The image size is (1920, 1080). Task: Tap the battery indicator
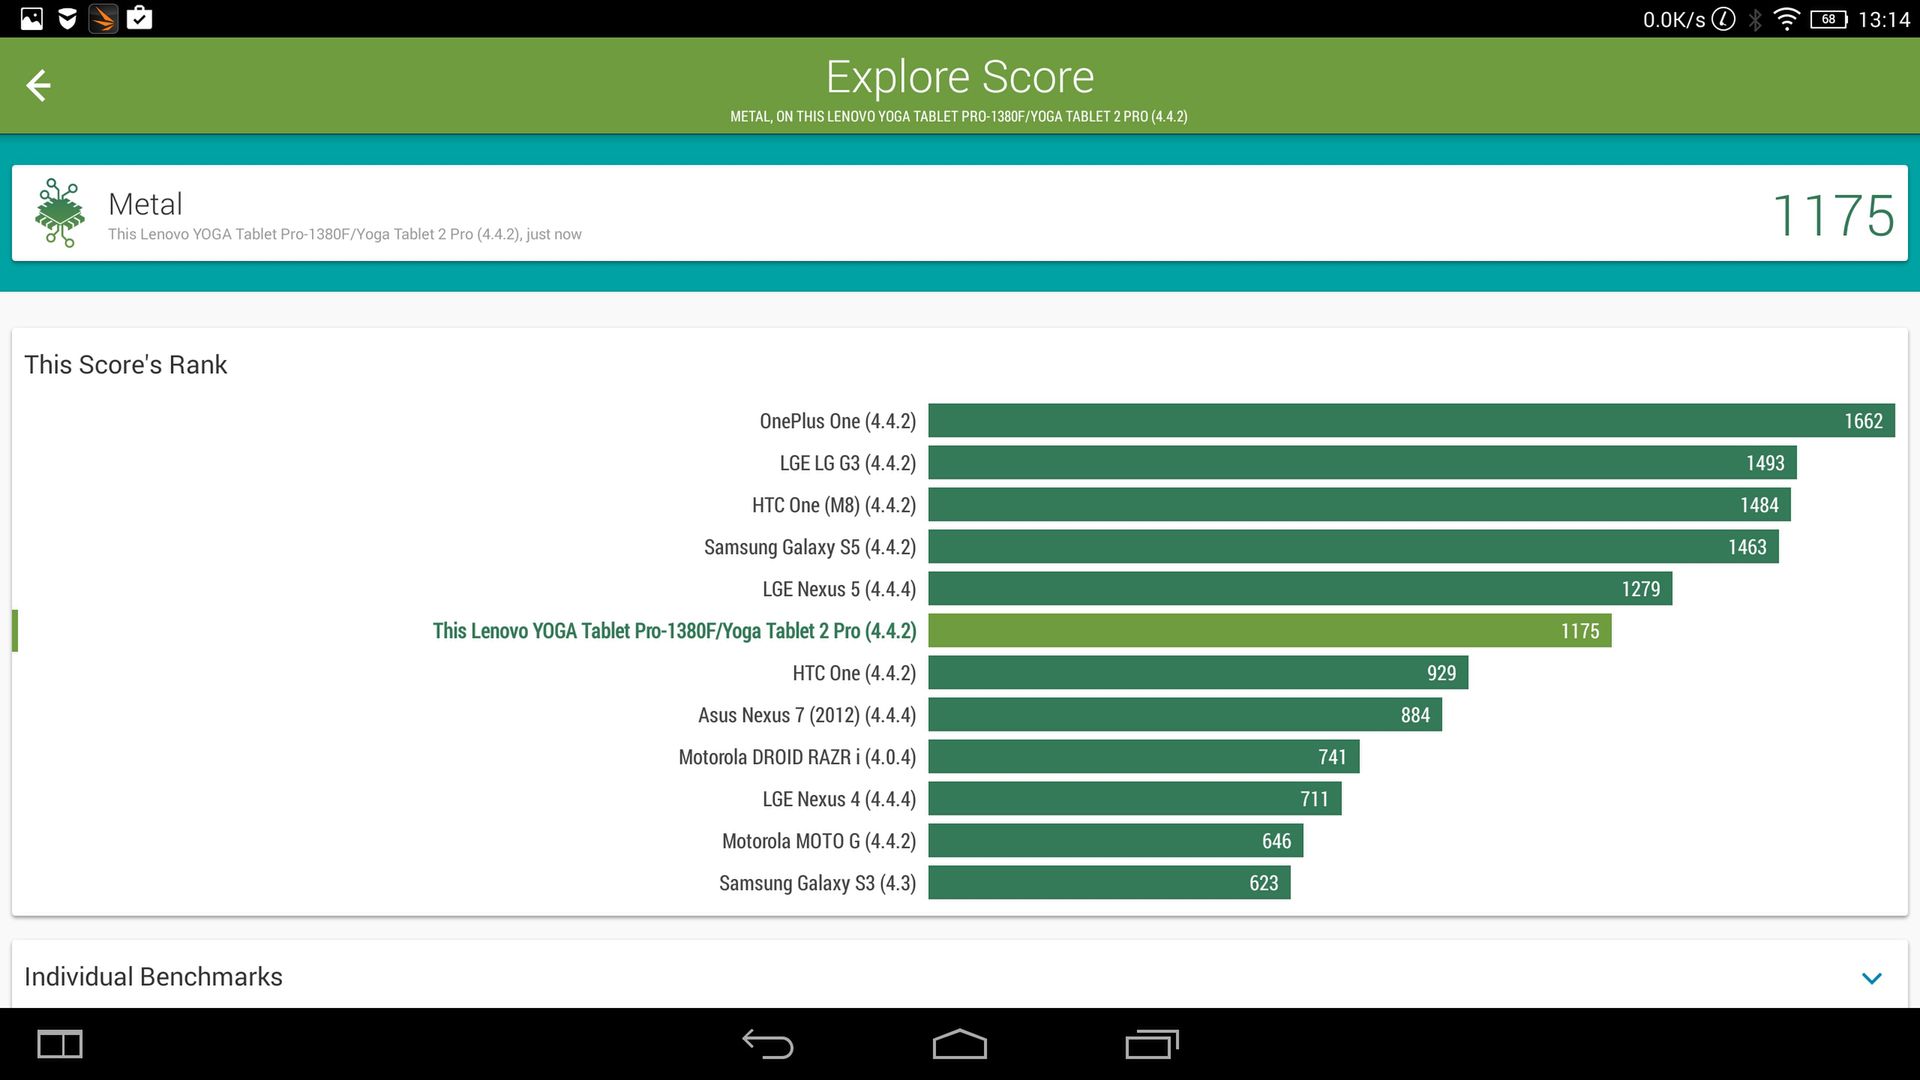point(1828,19)
